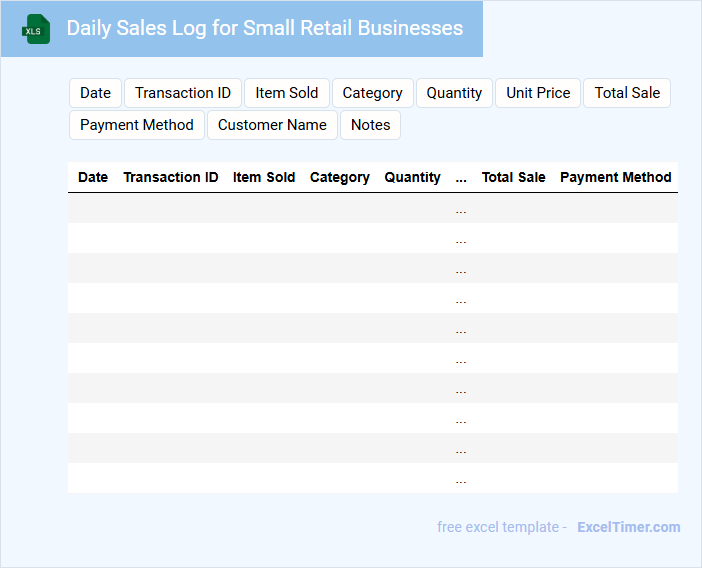
Task: Select the Quantity table column header
Action: coord(412,177)
